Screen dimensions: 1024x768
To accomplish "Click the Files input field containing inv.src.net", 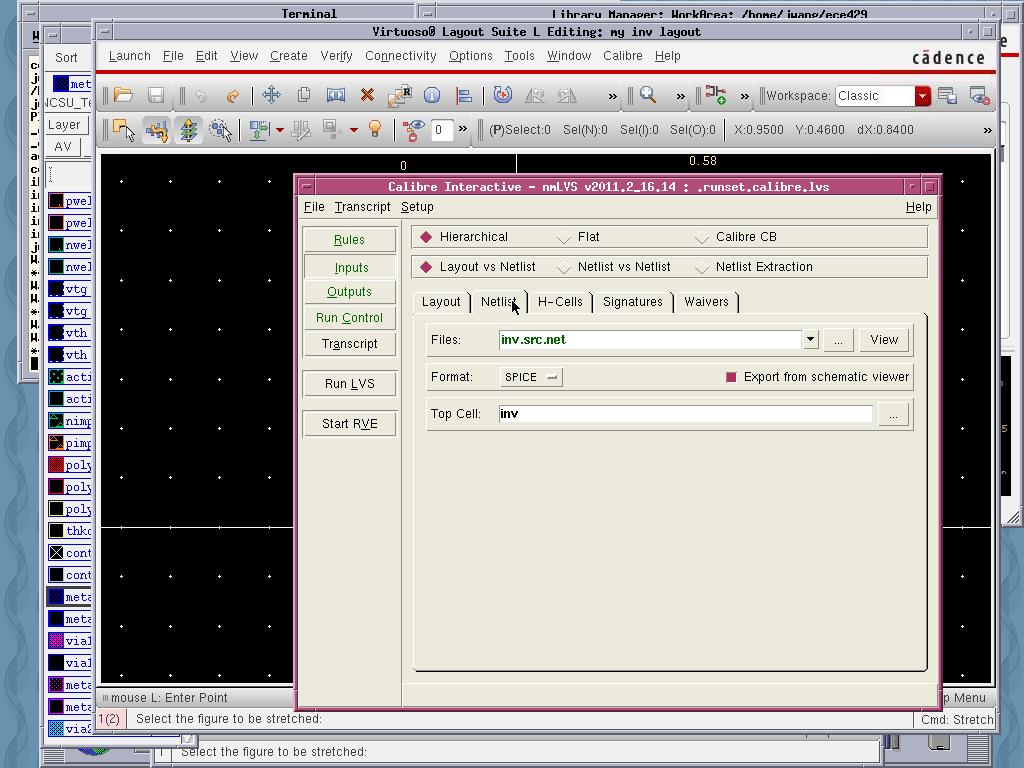I will tap(650, 340).
